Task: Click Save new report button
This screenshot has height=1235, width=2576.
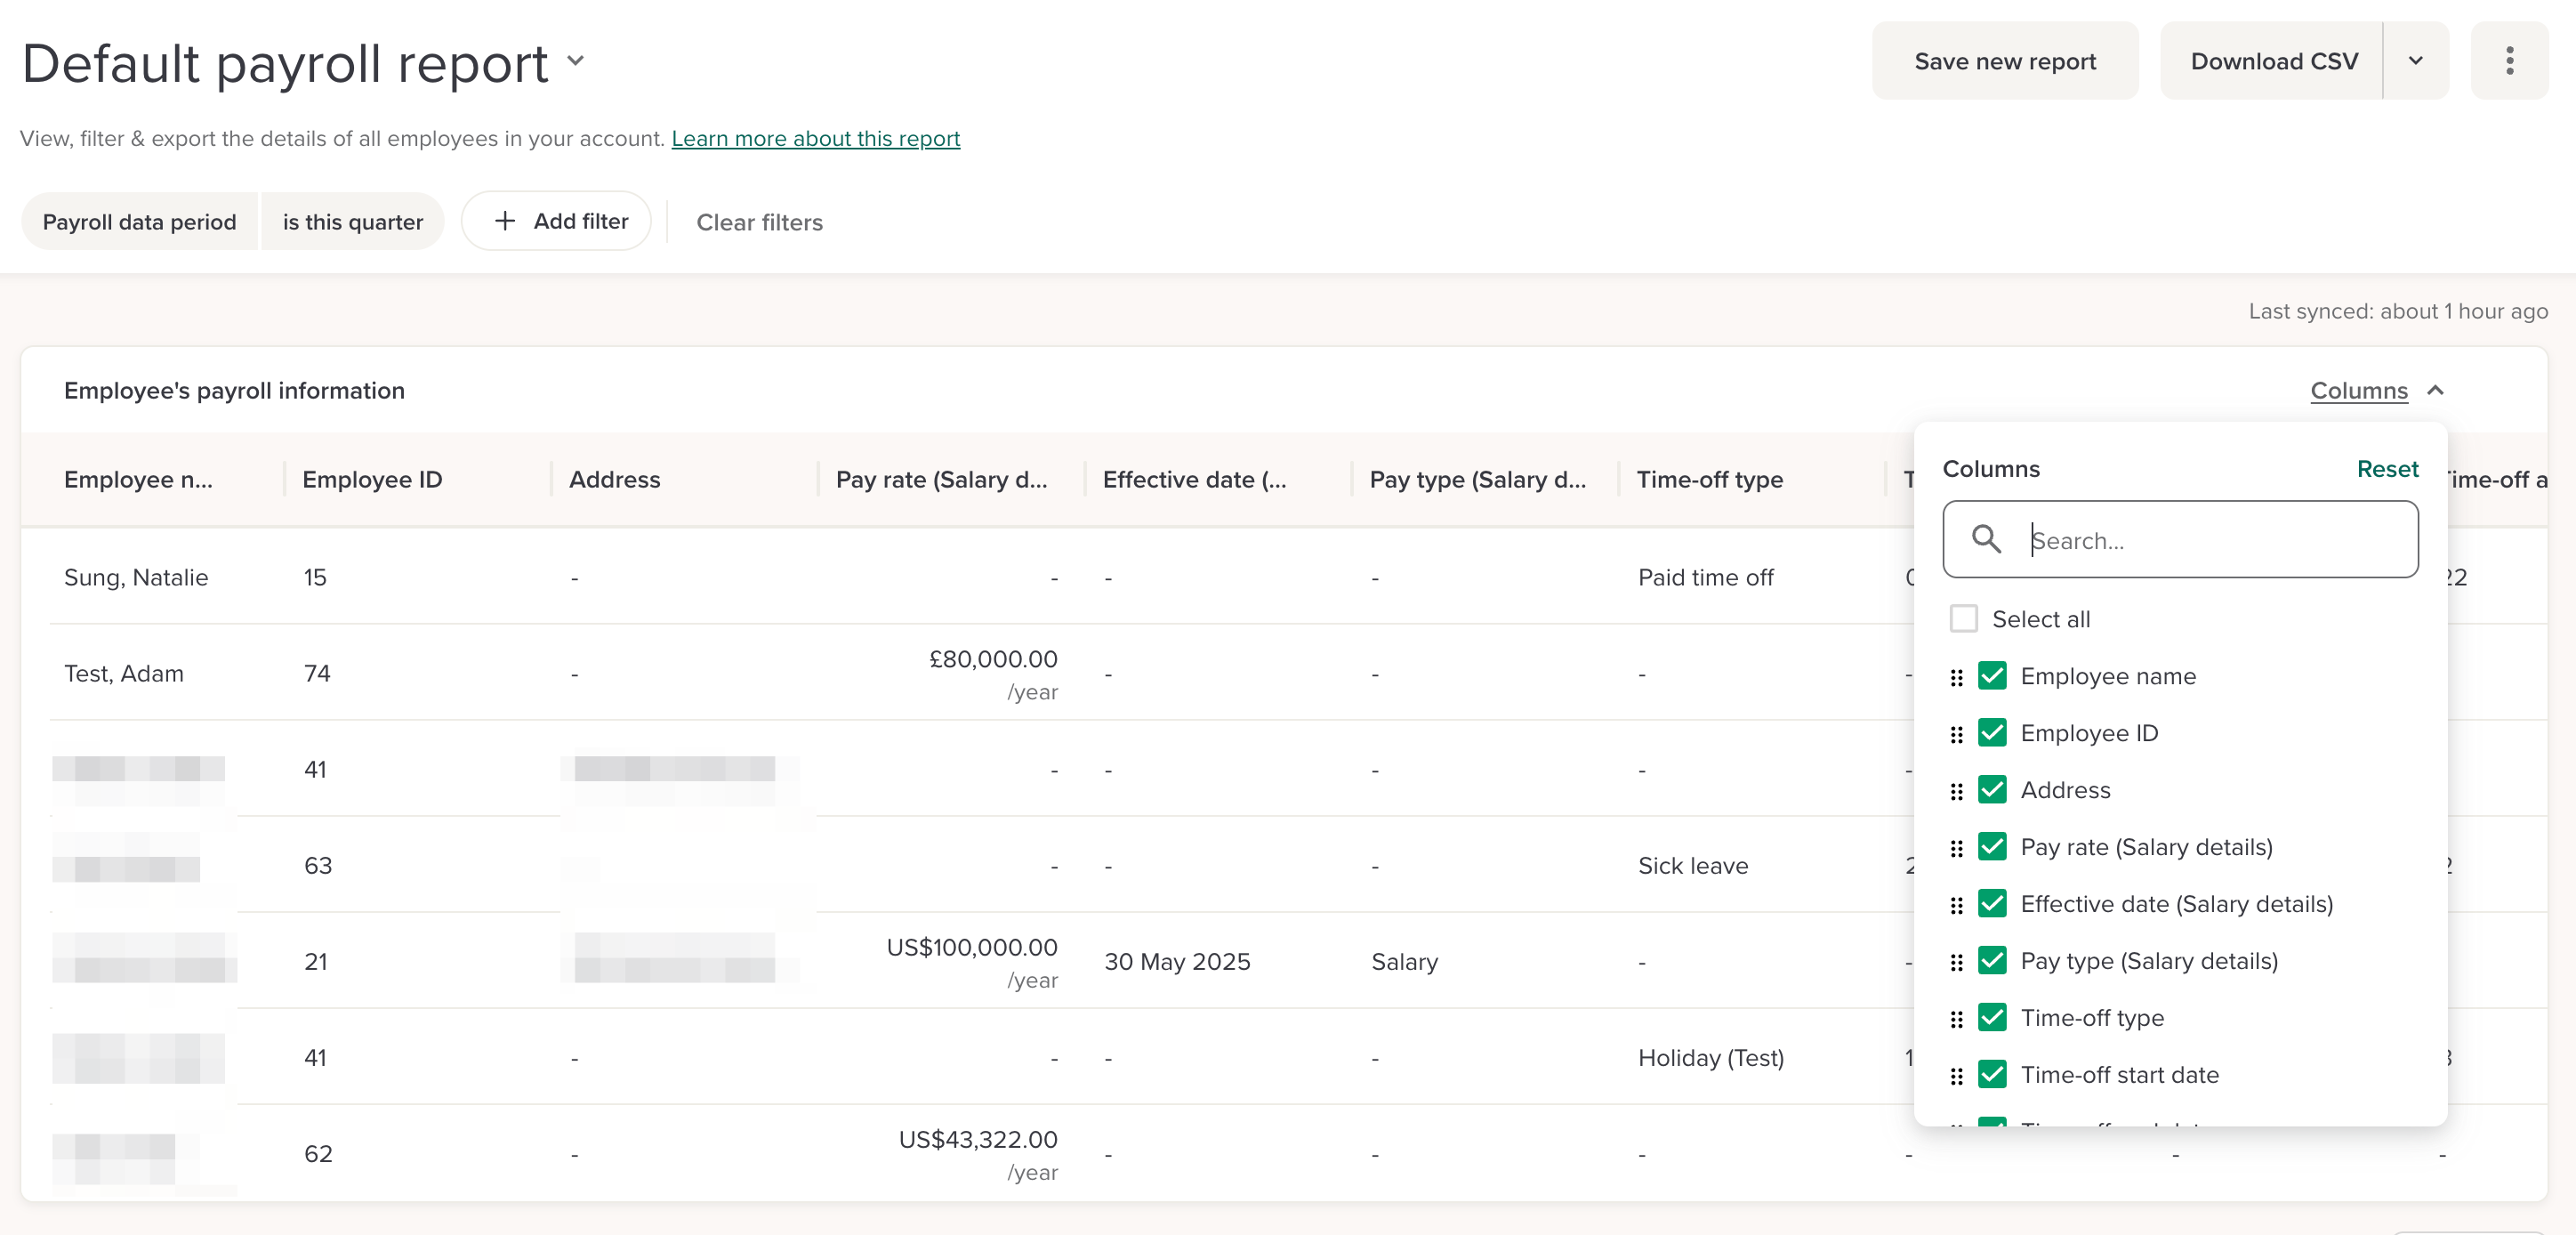Action: click(2004, 61)
